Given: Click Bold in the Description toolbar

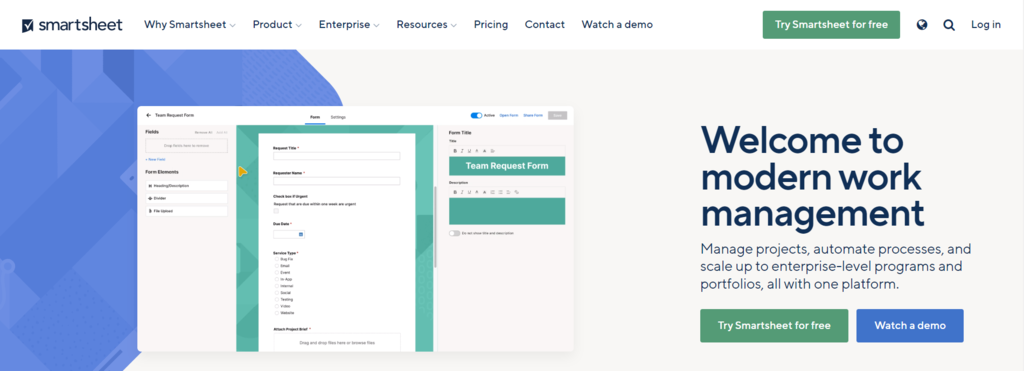Looking at the screenshot, I should pos(455,192).
